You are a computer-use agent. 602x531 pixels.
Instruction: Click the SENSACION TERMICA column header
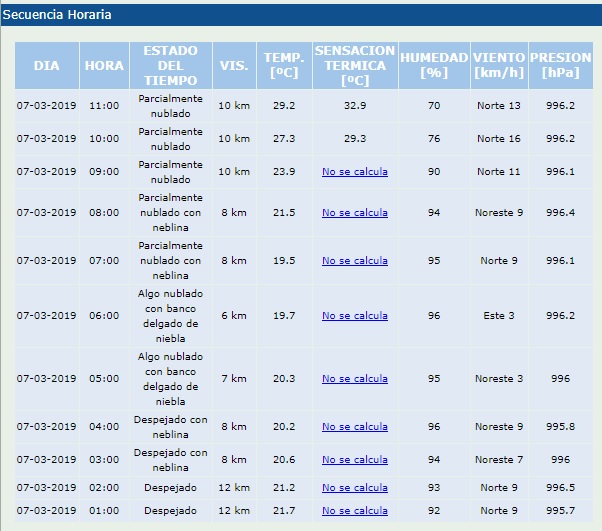point(355,66)
